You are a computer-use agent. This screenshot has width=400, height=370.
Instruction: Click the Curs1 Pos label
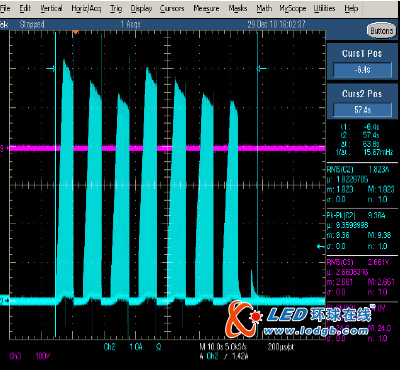(362, 53)
